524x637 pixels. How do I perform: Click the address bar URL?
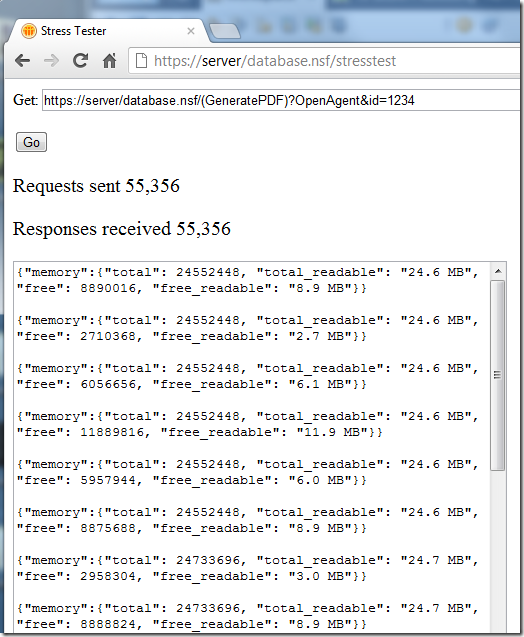click(x=275, y=61)
